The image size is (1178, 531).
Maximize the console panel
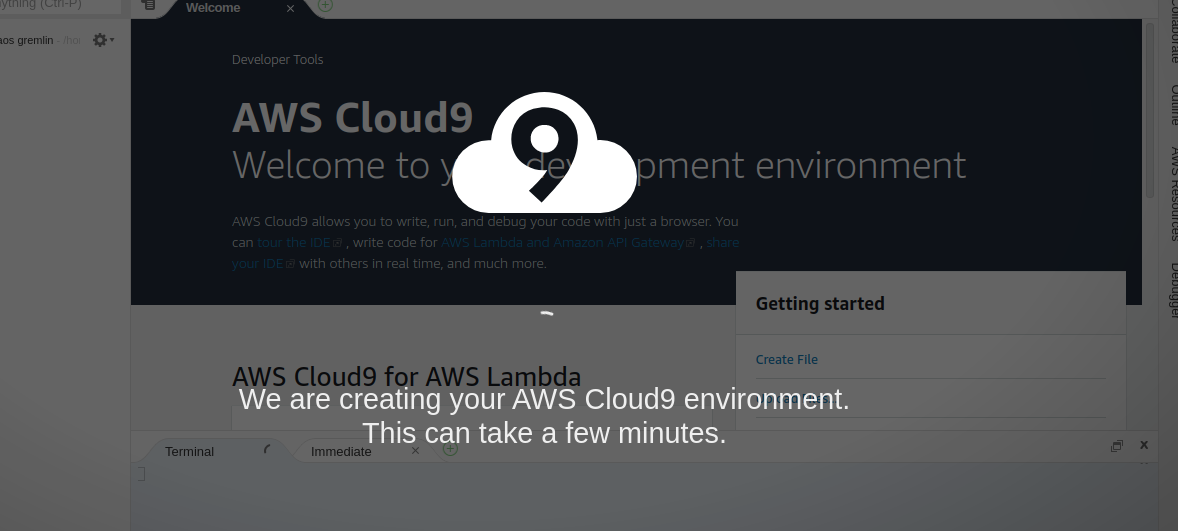(x=1117, y=446)
